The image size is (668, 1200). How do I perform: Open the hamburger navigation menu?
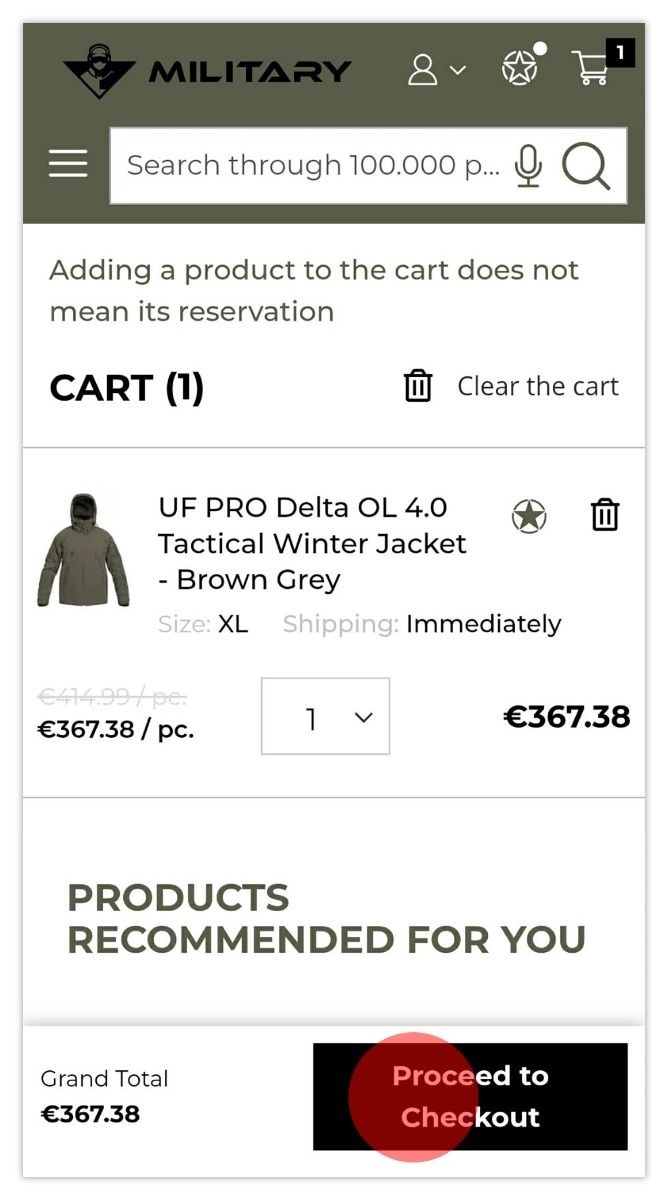click(68, 164)
